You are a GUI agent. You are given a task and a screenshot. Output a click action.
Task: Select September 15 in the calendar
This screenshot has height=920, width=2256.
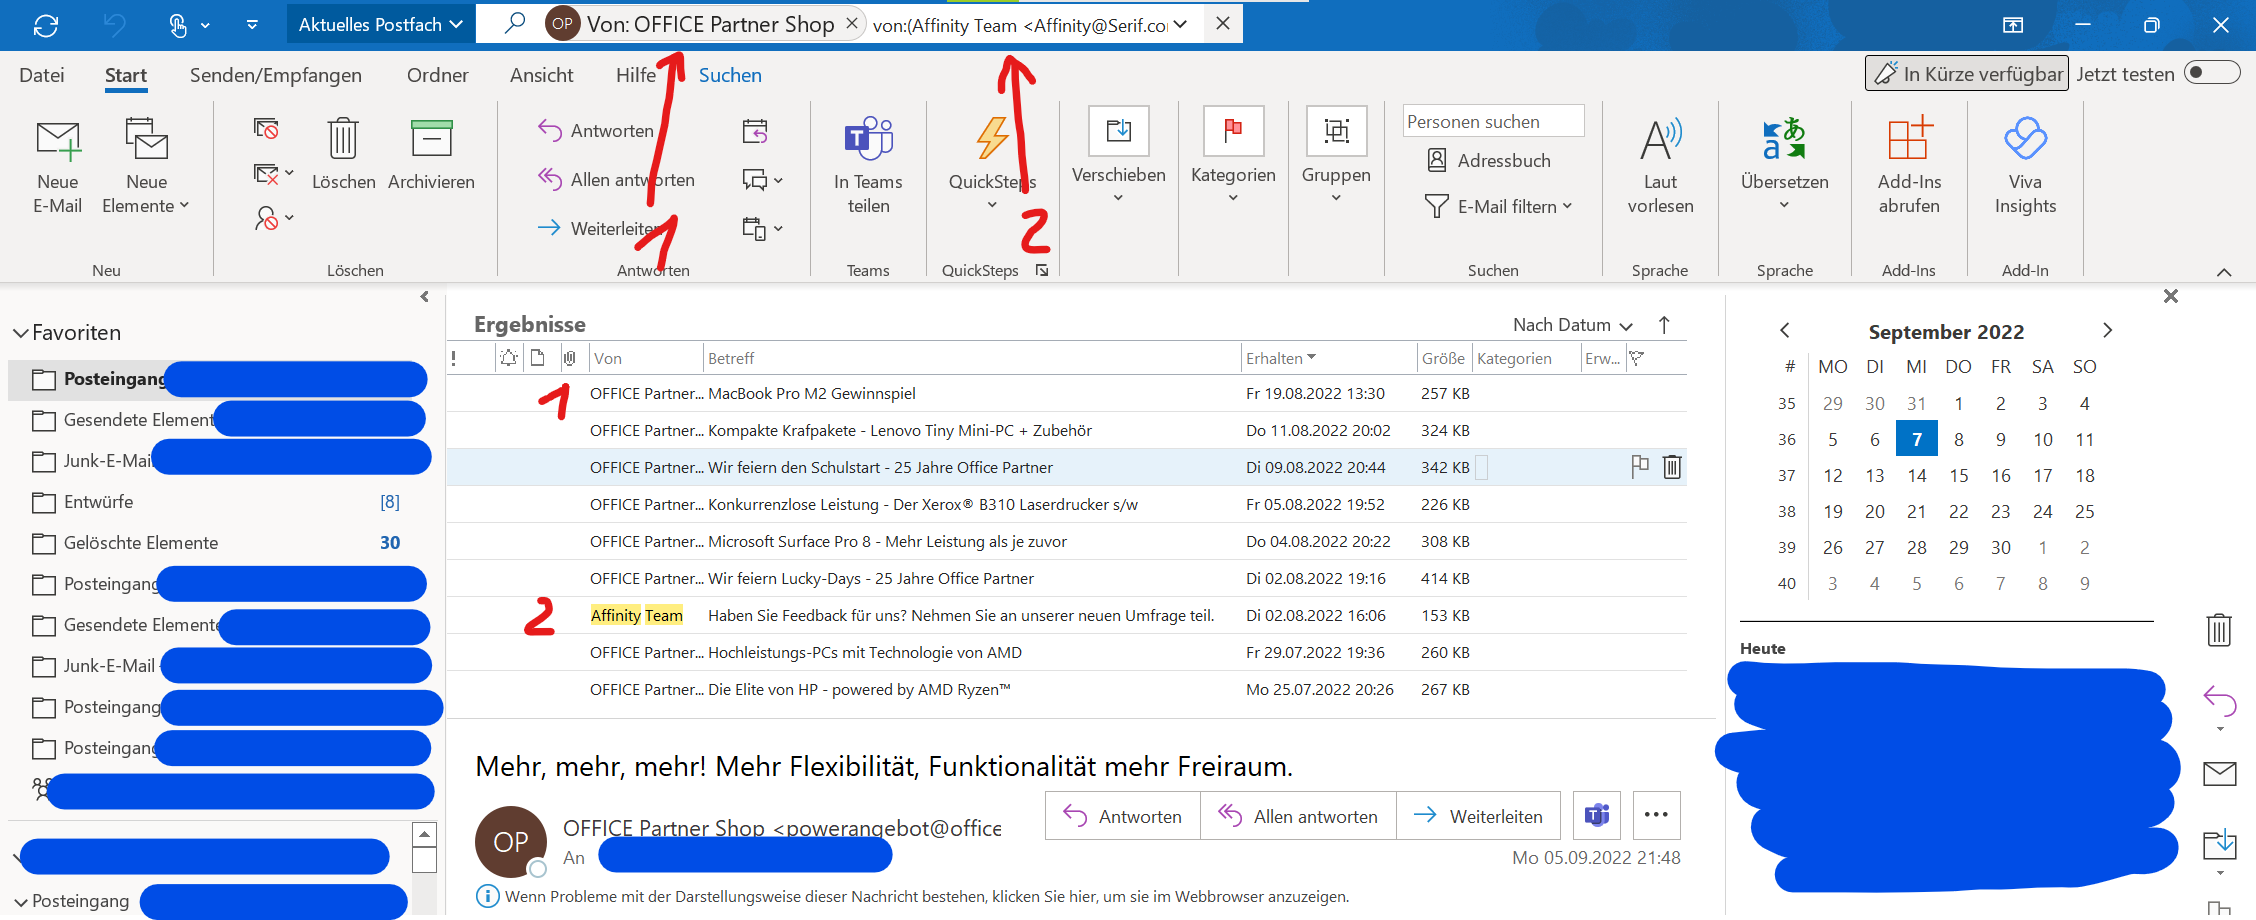coord(1958,475)
